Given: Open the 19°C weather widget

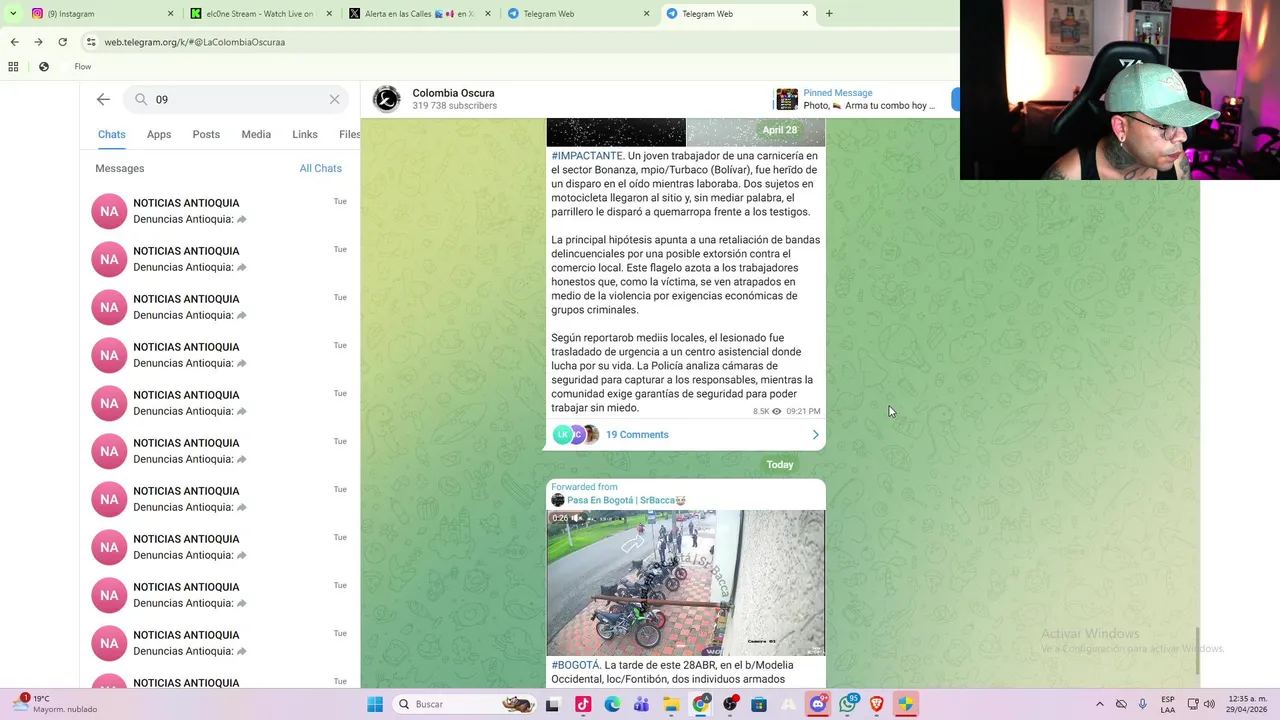Looking at the screenshot, I should (x=56, y=704).
